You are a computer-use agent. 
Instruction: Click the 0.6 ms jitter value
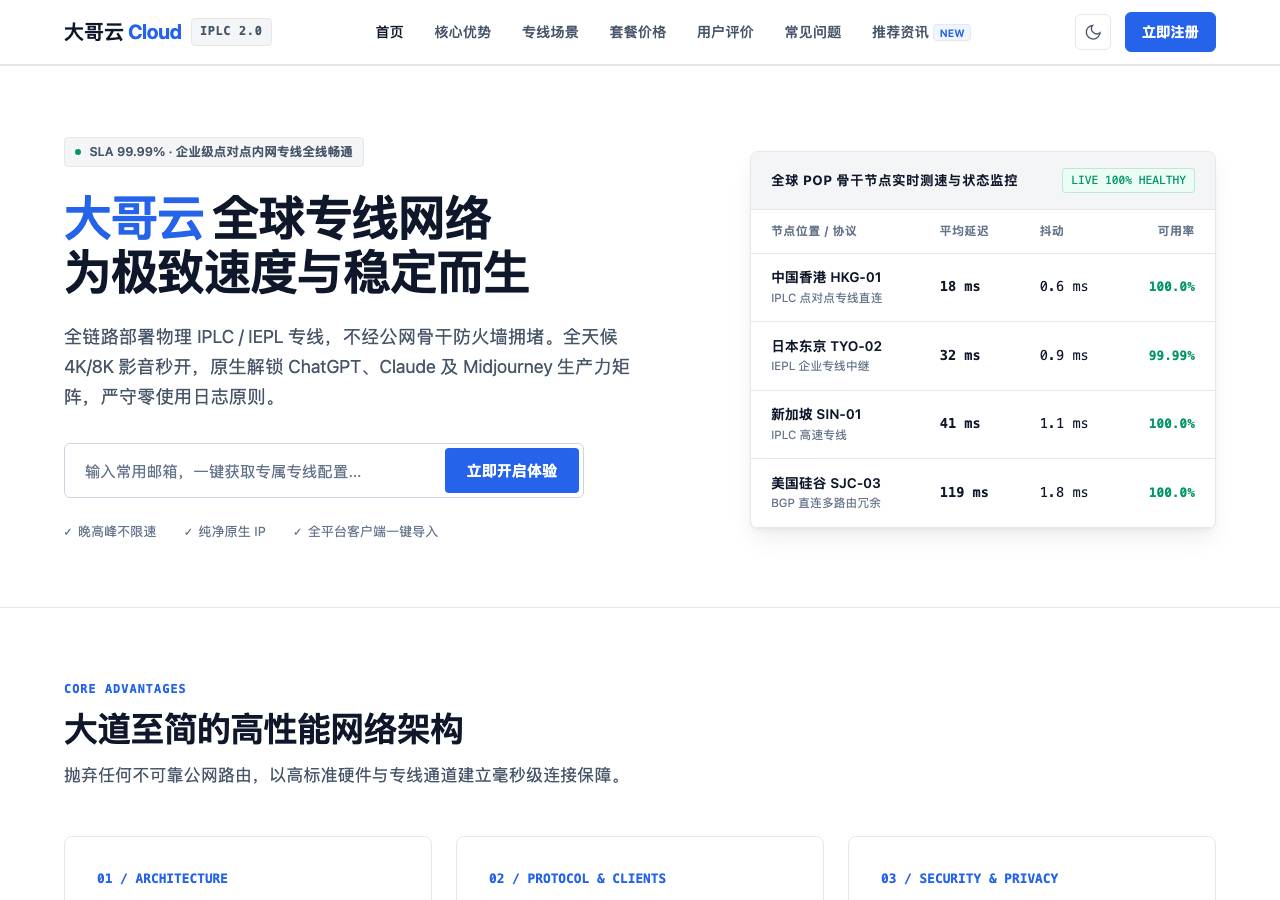tap(1064, 287)
